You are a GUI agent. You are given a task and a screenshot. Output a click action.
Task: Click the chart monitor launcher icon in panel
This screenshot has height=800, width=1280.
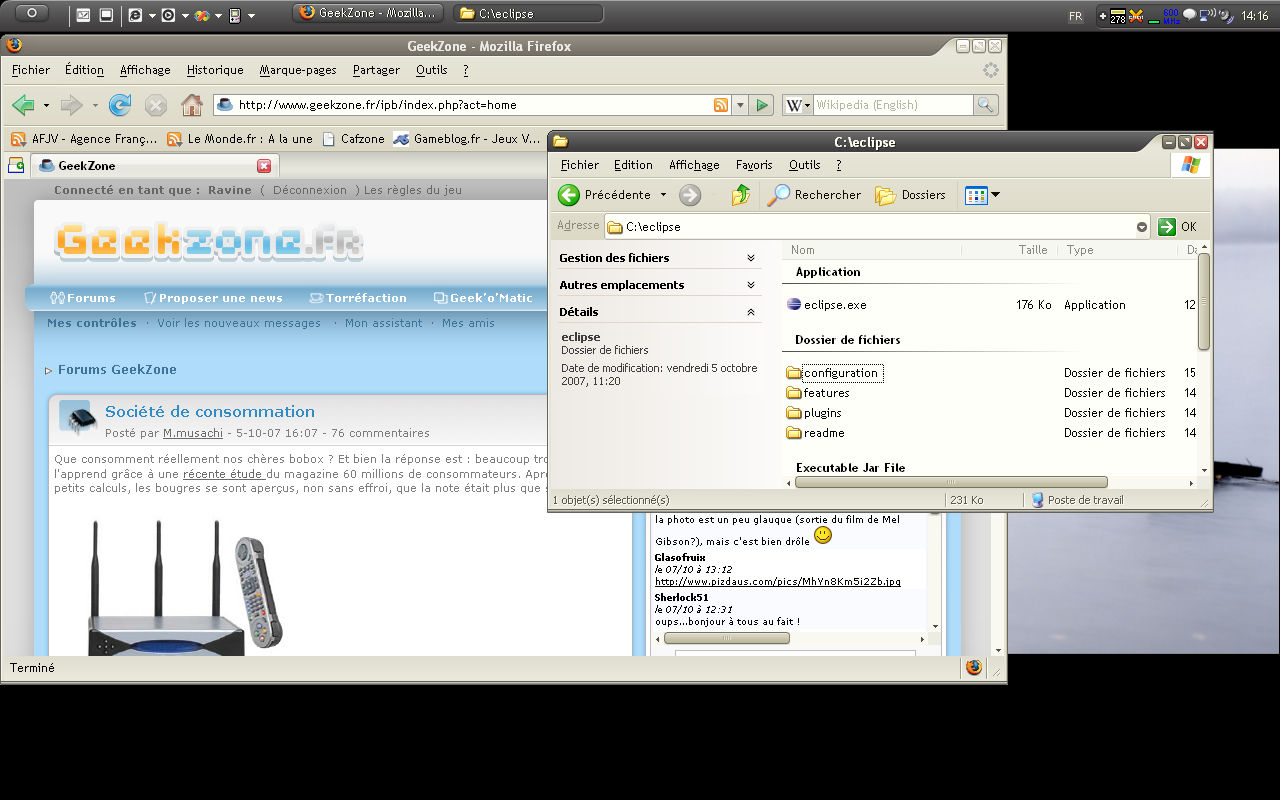[83, 15]
